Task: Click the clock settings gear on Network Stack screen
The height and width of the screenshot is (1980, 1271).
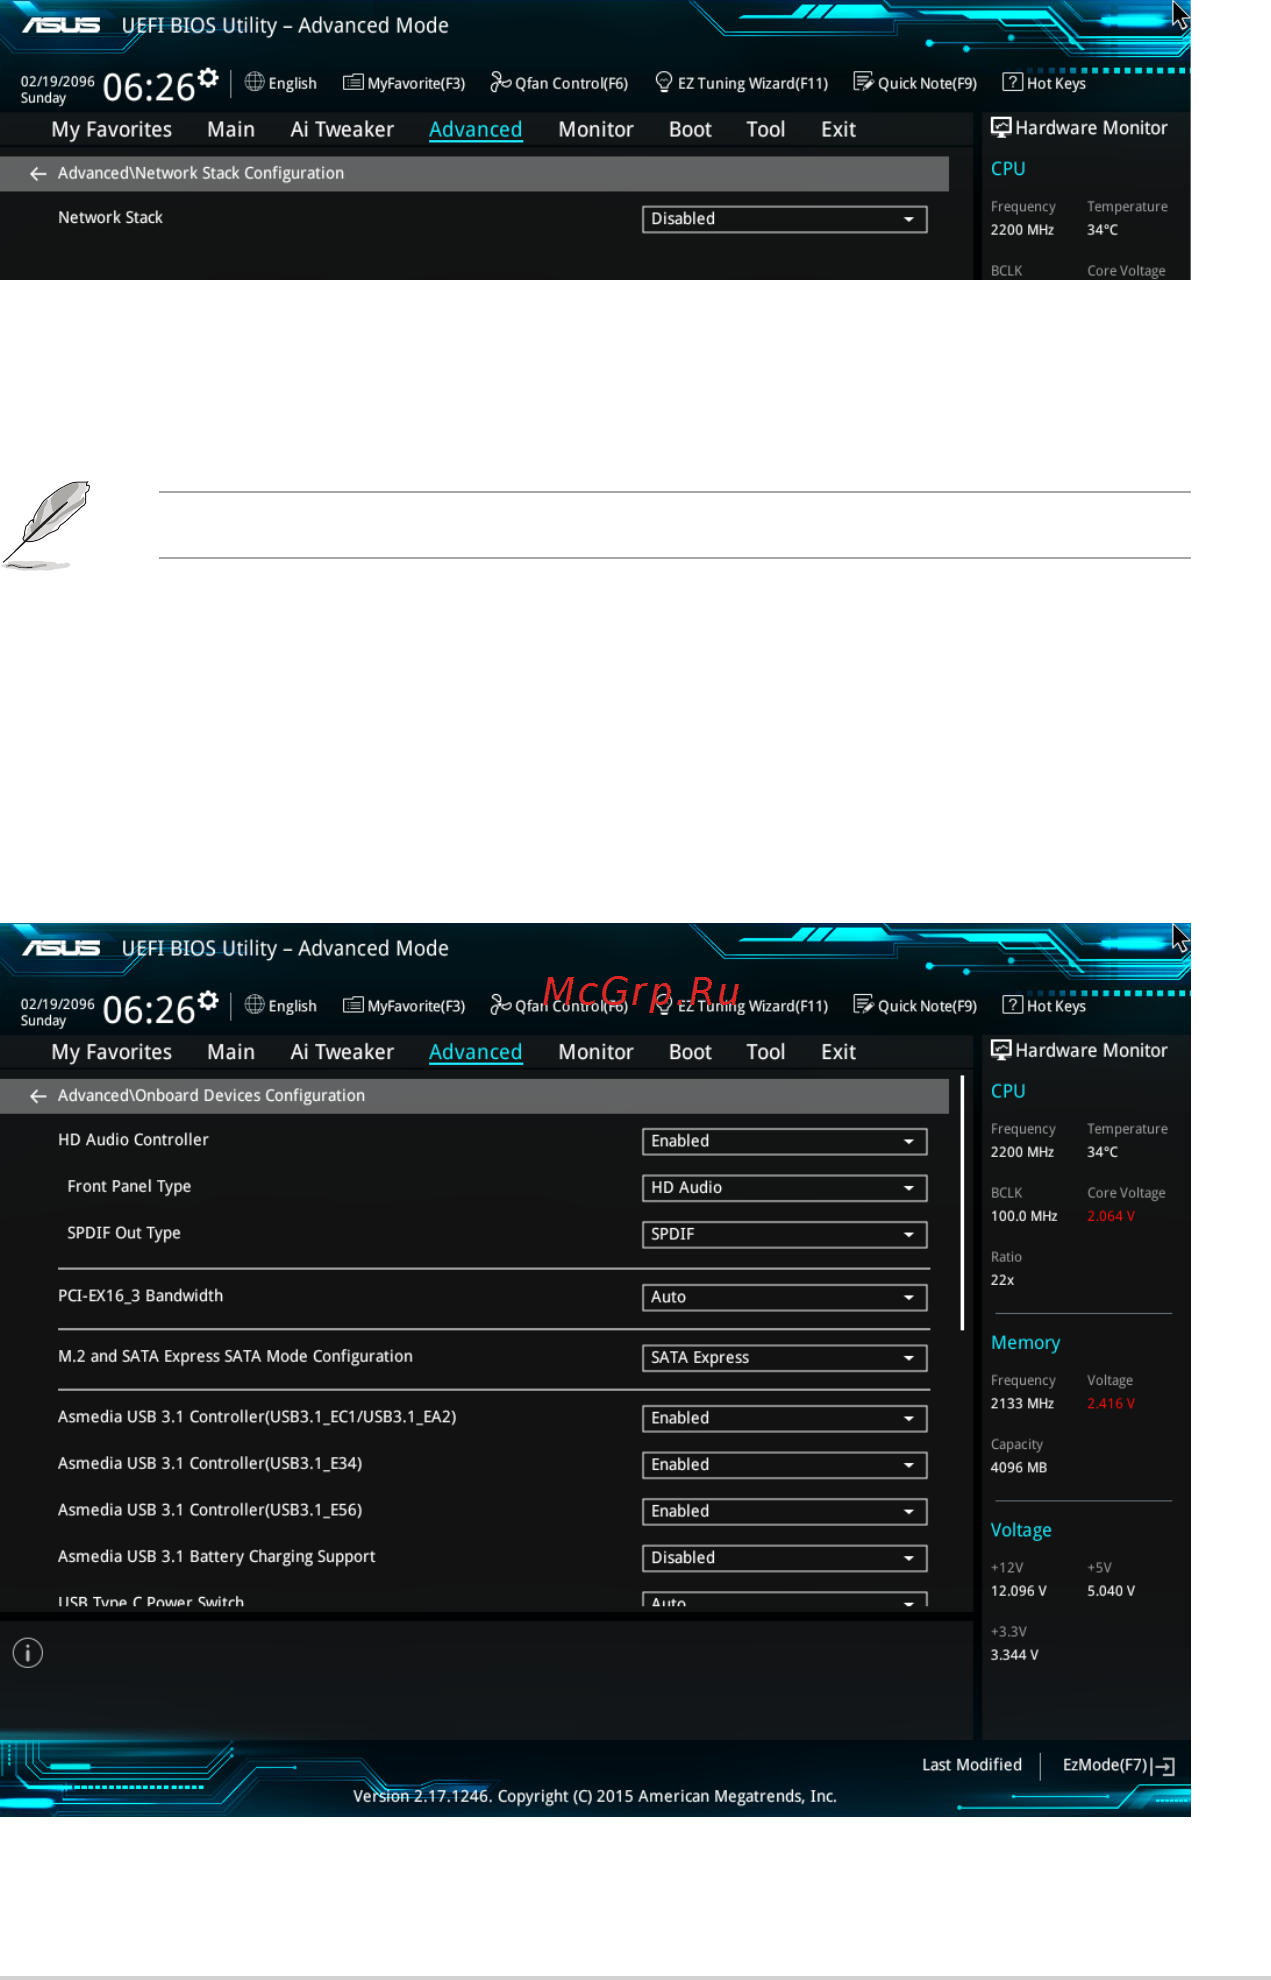Action: point(208,78)
